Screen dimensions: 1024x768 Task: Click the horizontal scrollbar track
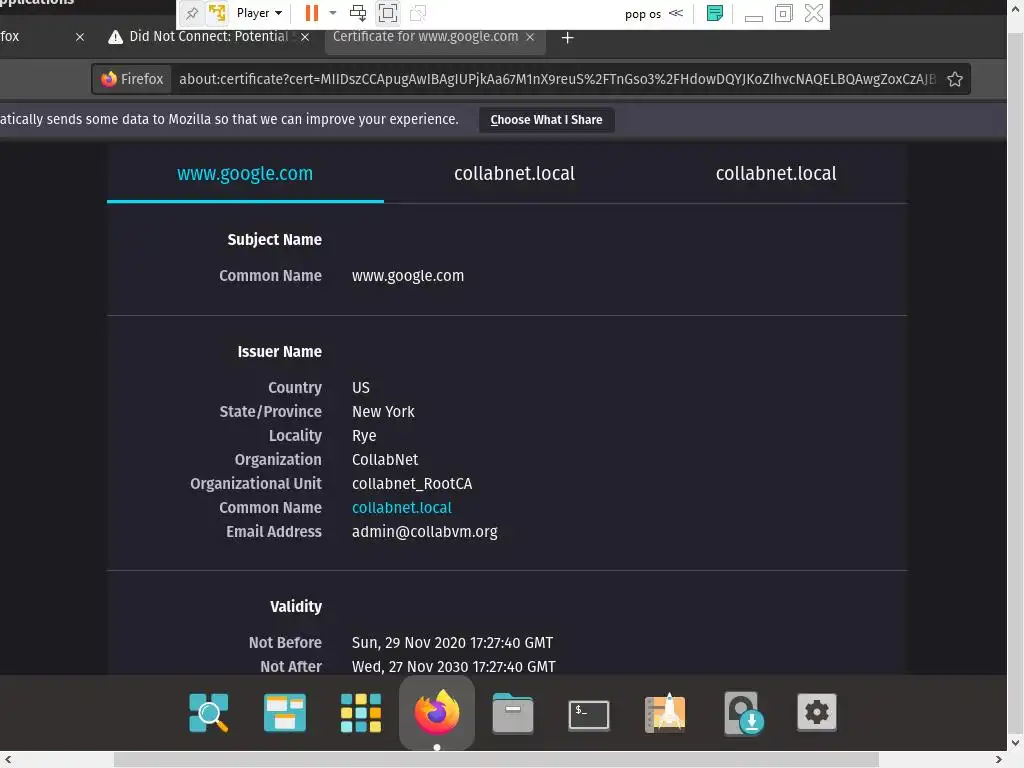click(496, 760)
